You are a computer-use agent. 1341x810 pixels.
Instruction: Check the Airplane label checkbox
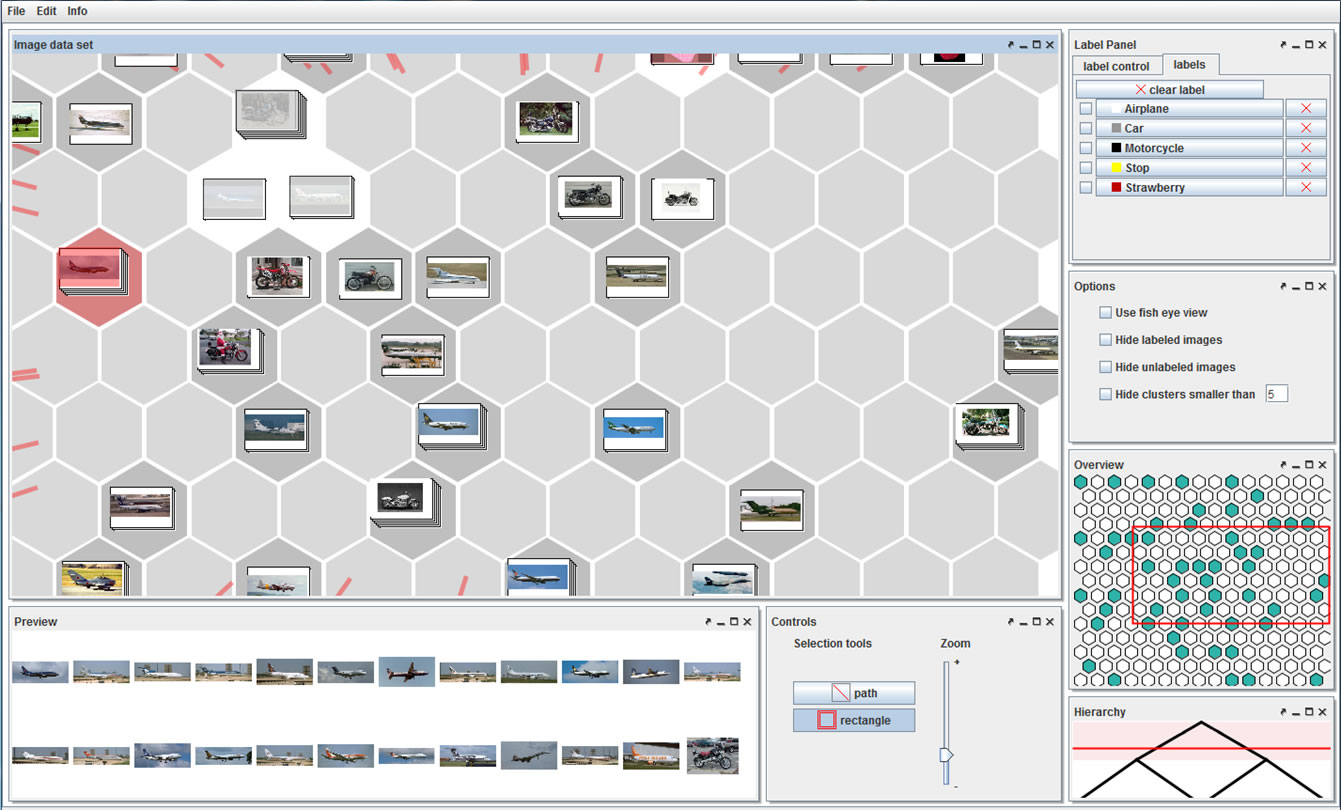pos(1086,108)
